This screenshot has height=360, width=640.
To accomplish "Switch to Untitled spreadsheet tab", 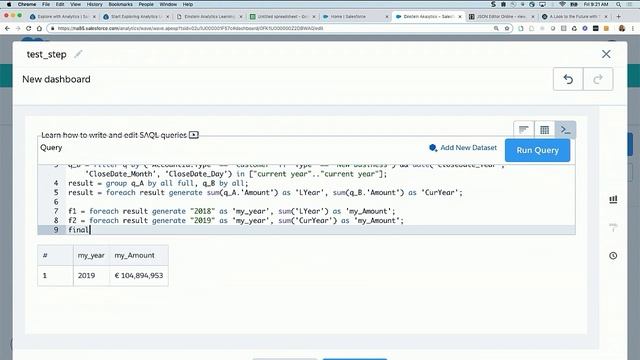I will (282, 17).
